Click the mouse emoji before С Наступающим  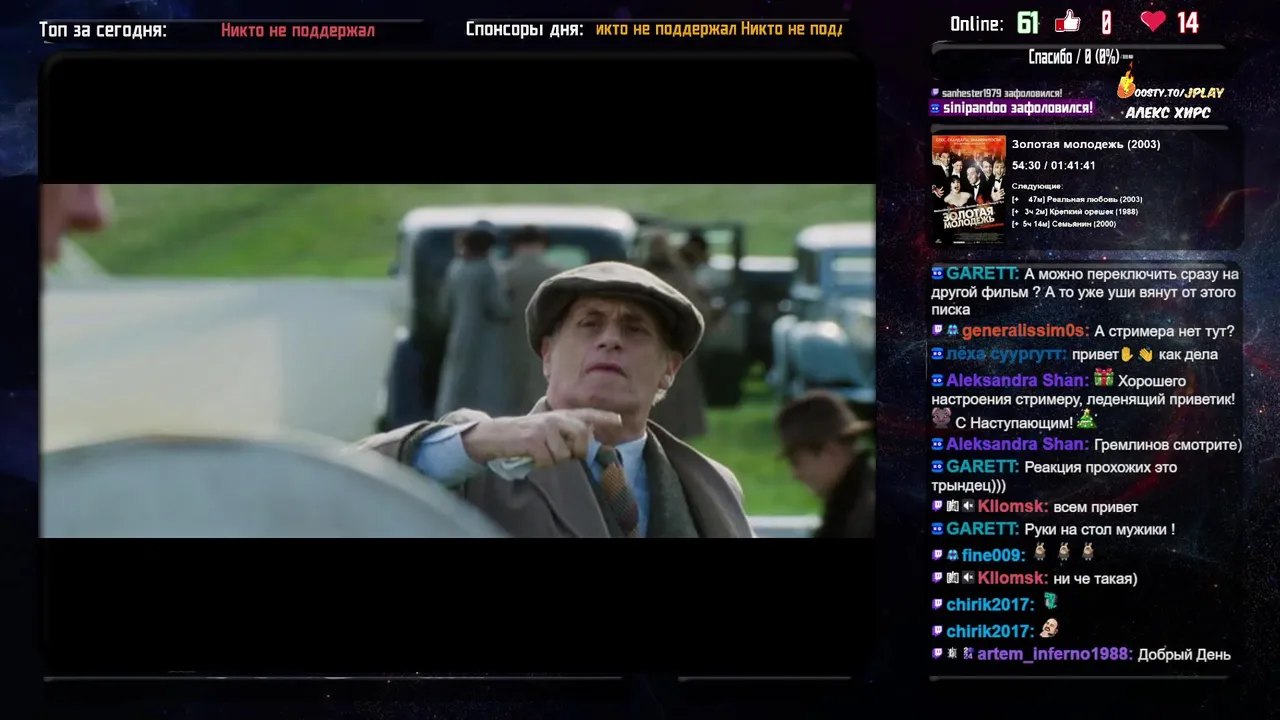pos(941,418)
